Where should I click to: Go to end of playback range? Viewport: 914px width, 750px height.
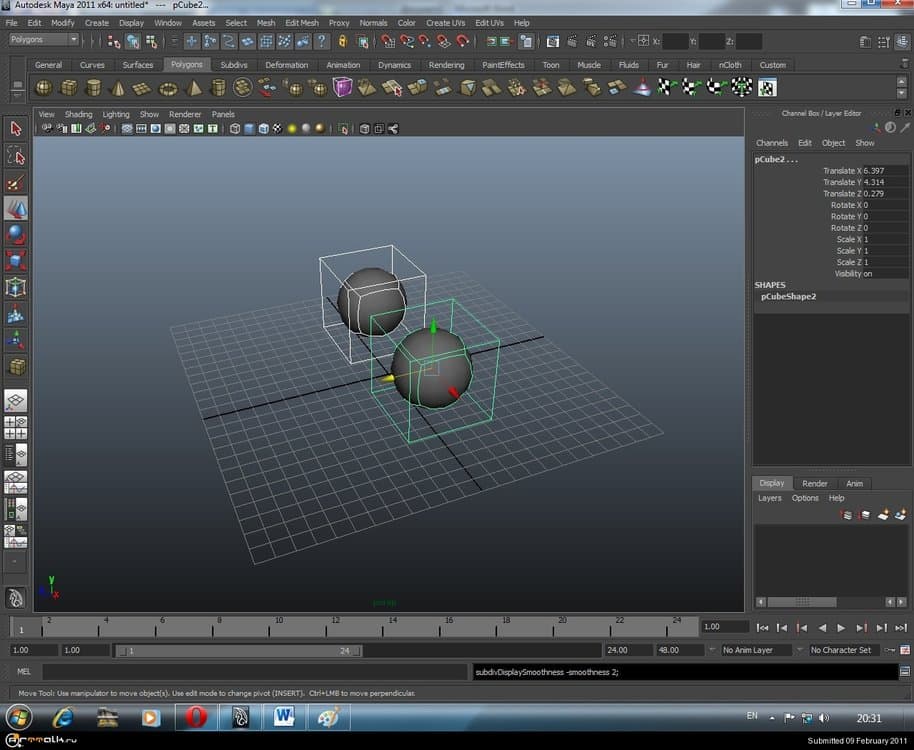(x=901, y=628)
